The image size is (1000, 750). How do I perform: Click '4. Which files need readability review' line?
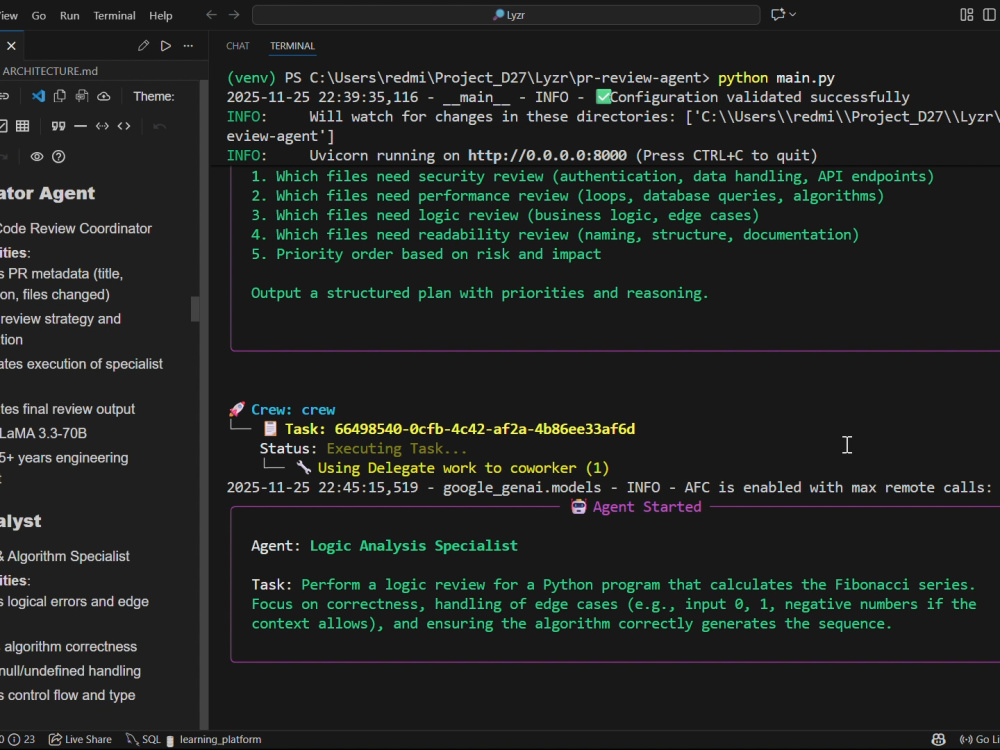click(x=555, y=235)
